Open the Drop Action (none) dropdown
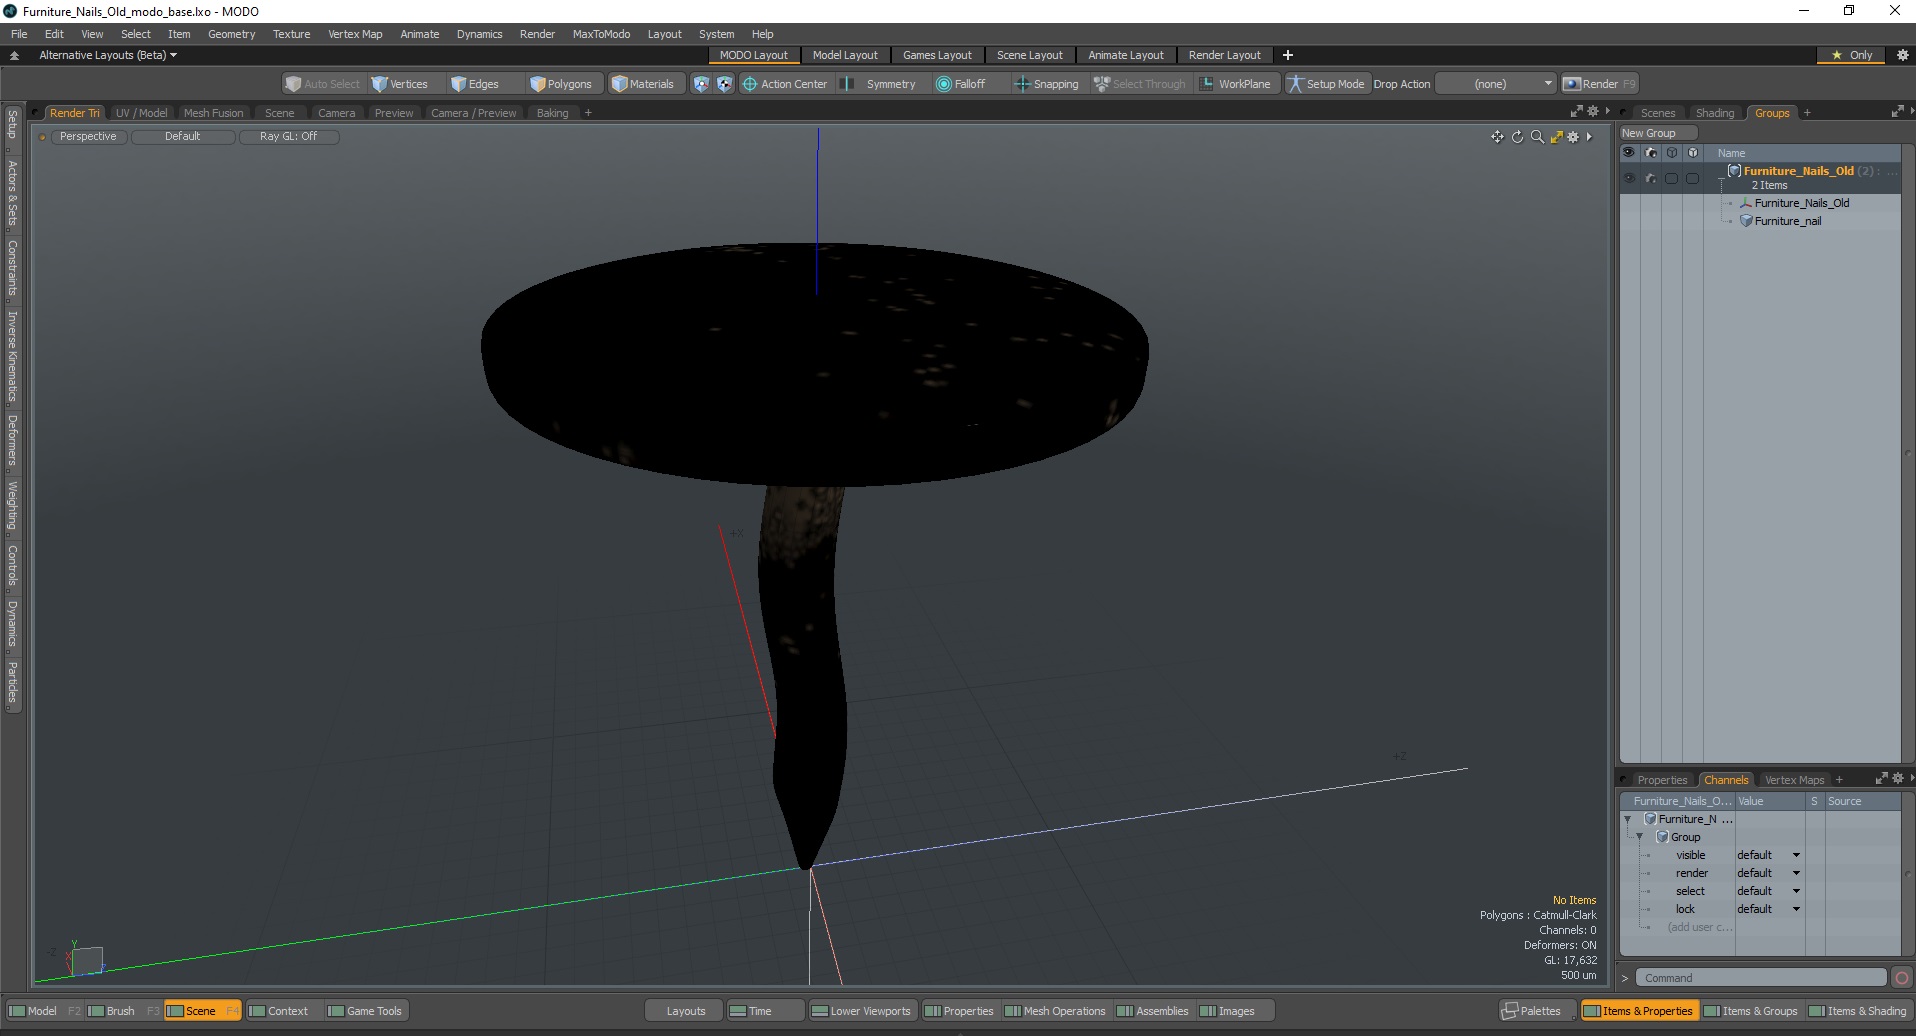Screen dimensions: 1916x1036 [x=1497, y=84]
